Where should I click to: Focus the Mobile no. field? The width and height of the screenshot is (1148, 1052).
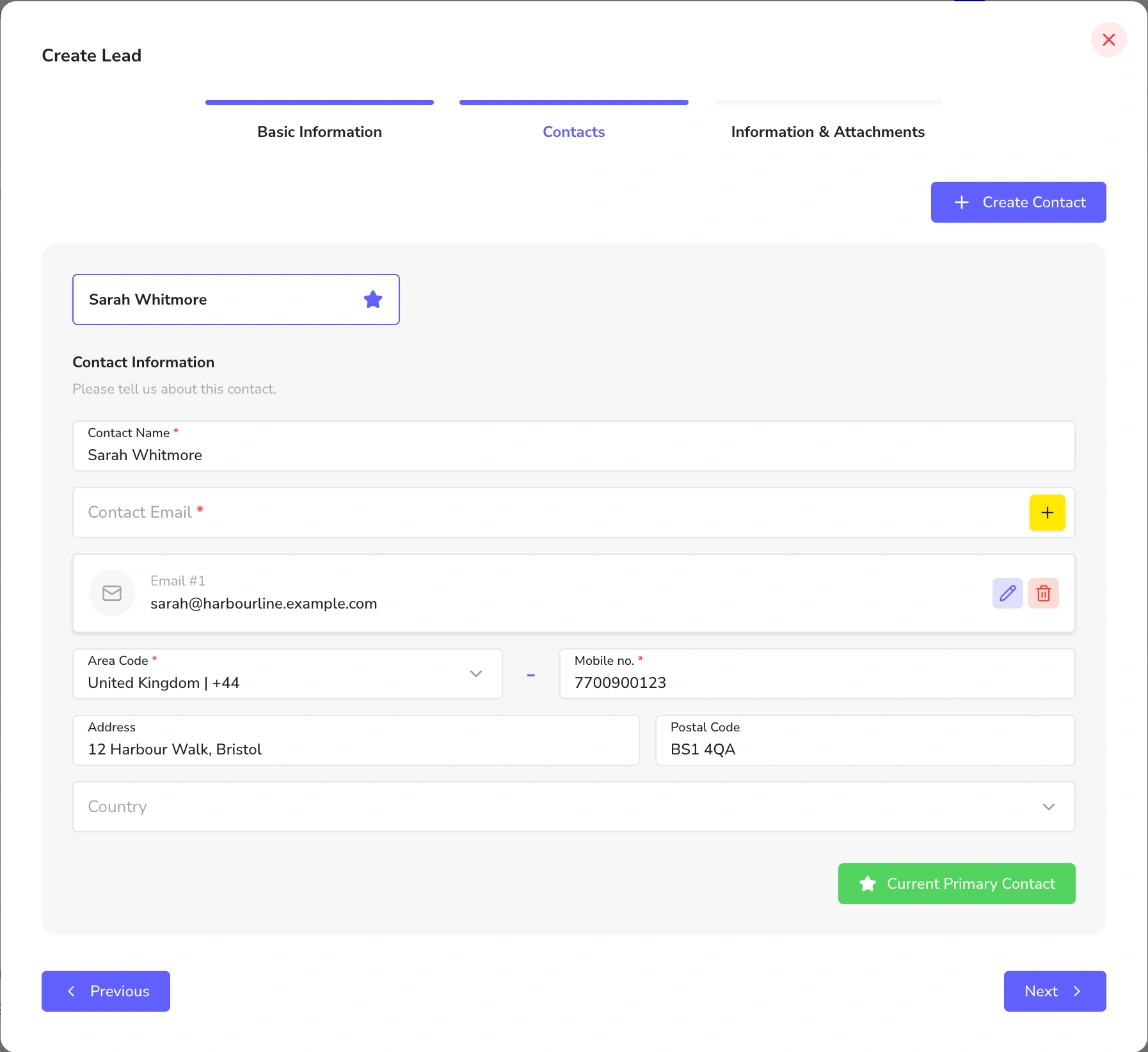[817, 674]
